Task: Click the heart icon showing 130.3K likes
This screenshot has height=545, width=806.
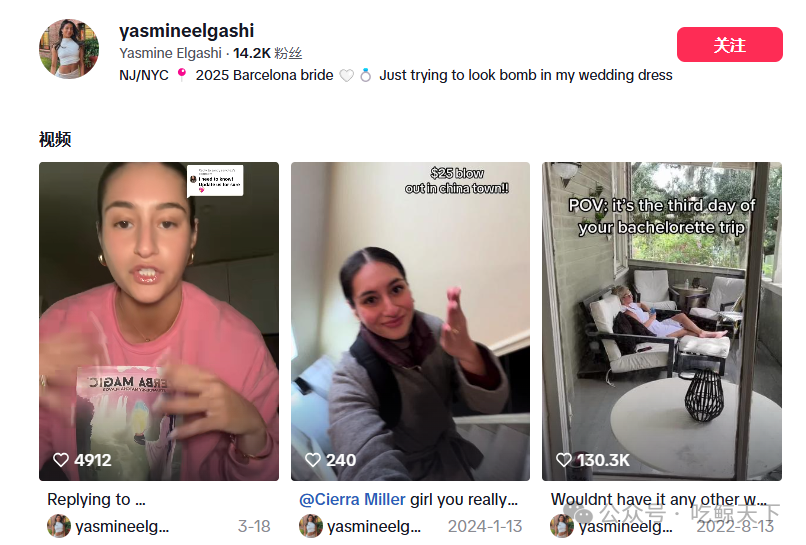Action: (564, 460)
